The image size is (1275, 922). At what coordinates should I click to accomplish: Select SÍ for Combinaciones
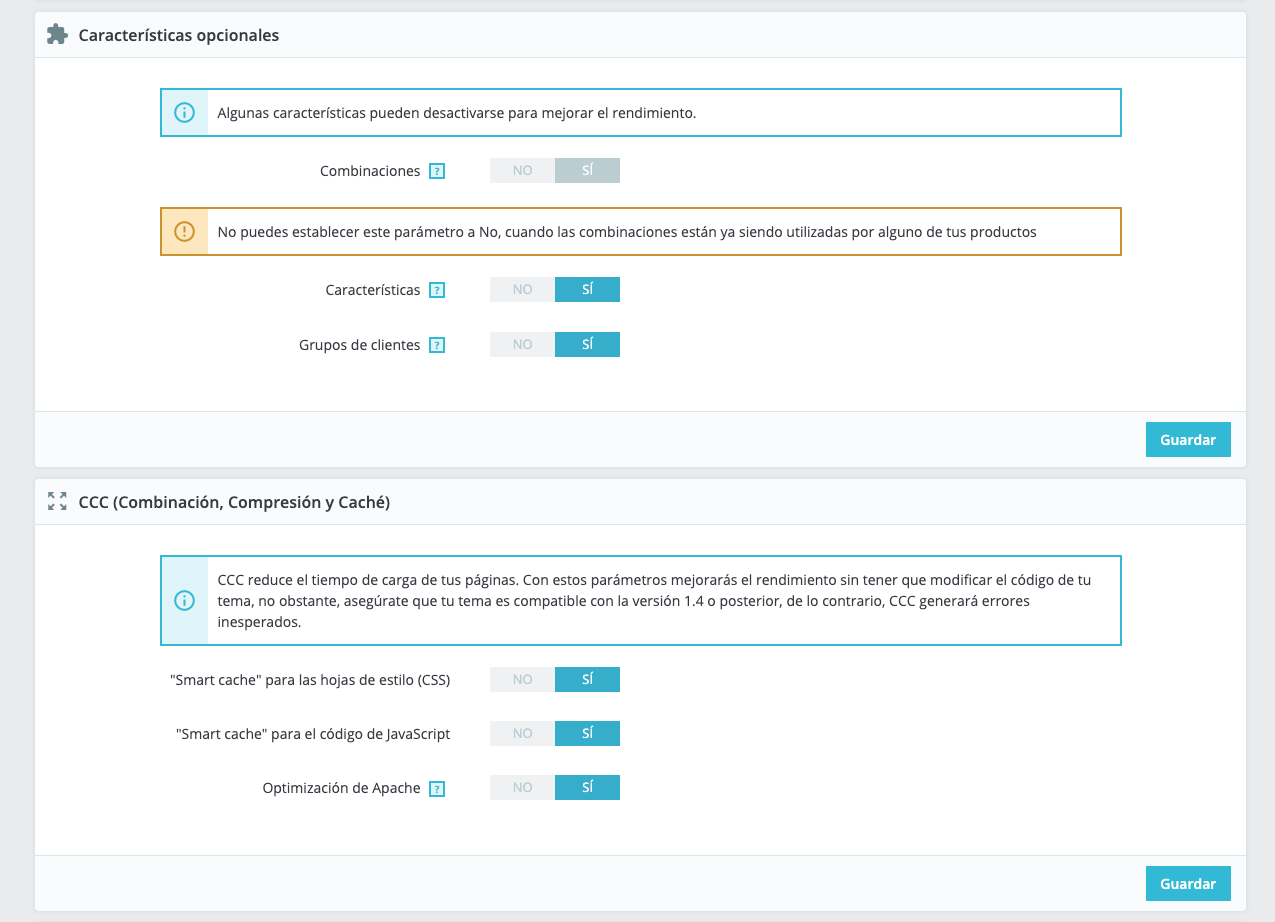pos(587,171)
